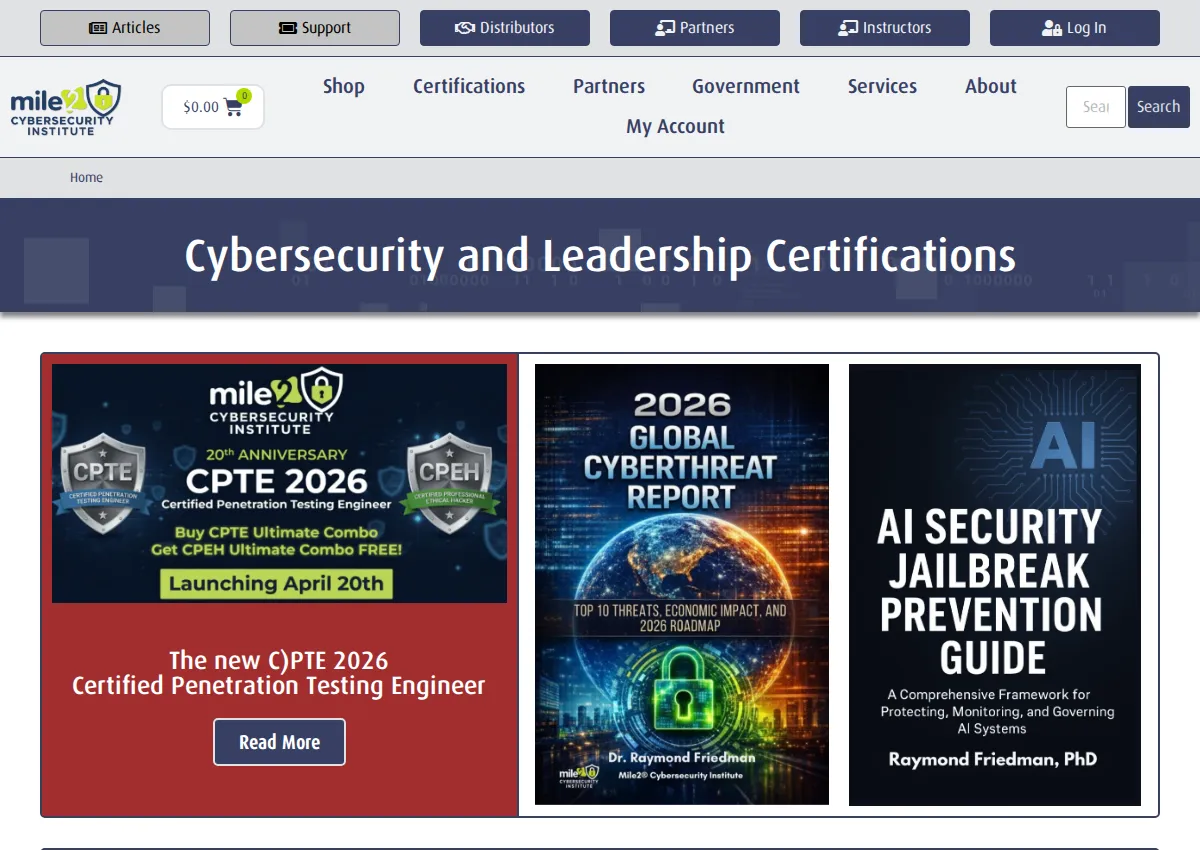Open the My Account menu item
1200x850 pixels.
tap(675, 126)
